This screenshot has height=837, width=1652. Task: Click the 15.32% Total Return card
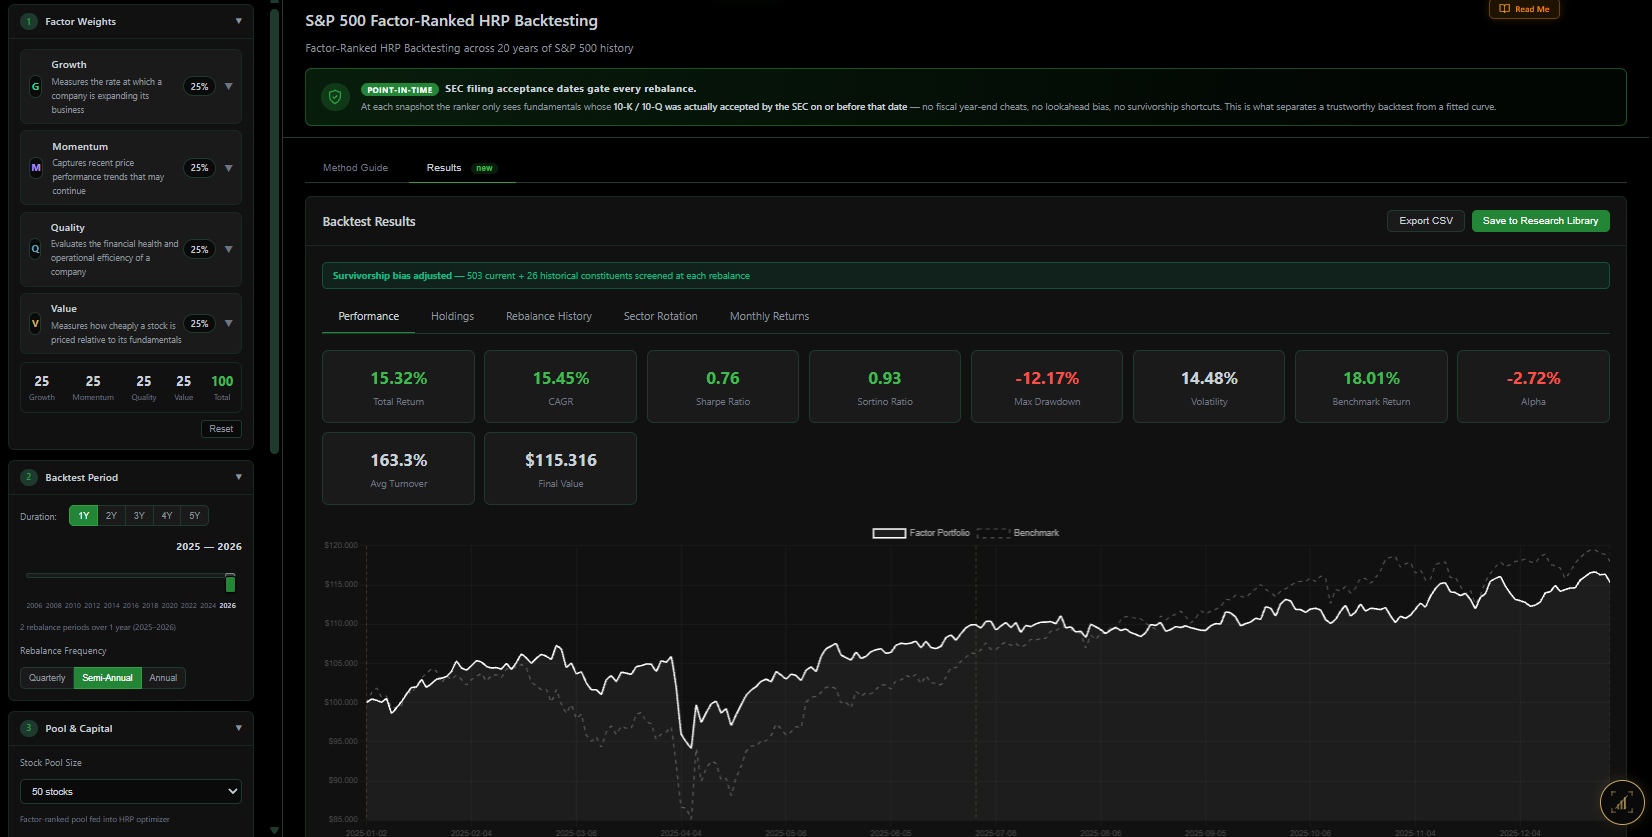[x=398, y=387]
